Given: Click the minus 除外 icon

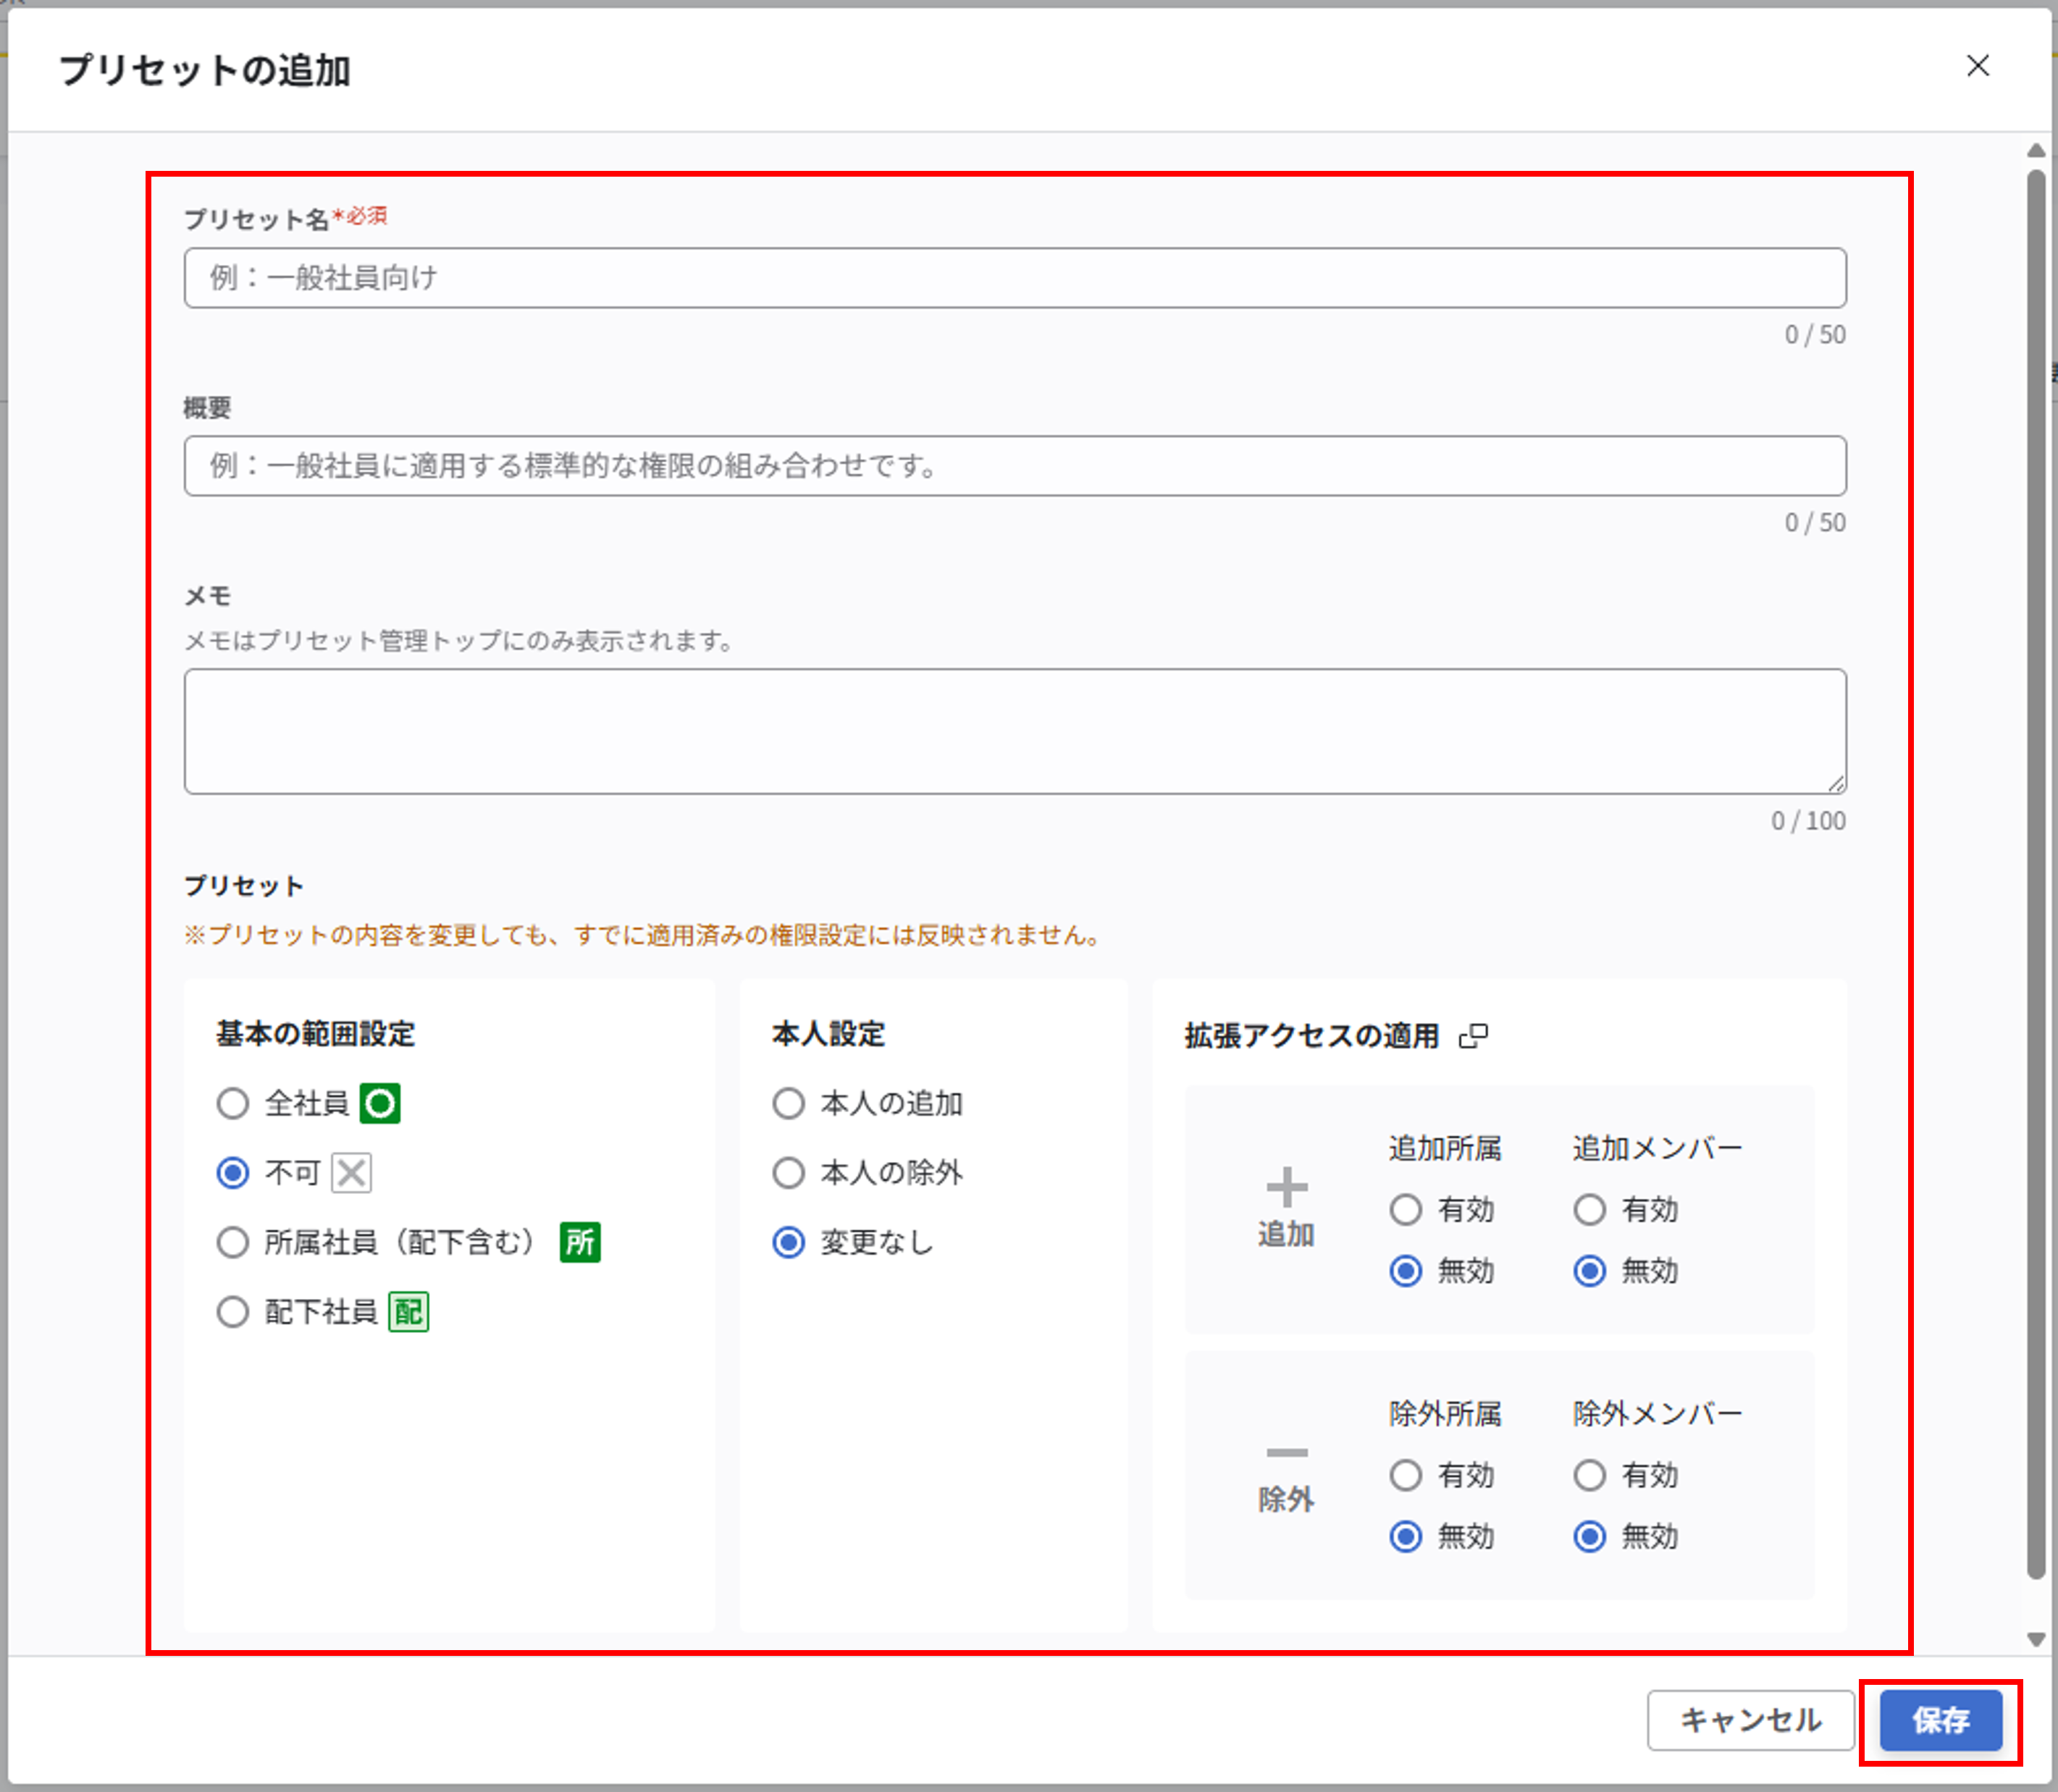Looking at the screenshot, I should (1287, 1452).
